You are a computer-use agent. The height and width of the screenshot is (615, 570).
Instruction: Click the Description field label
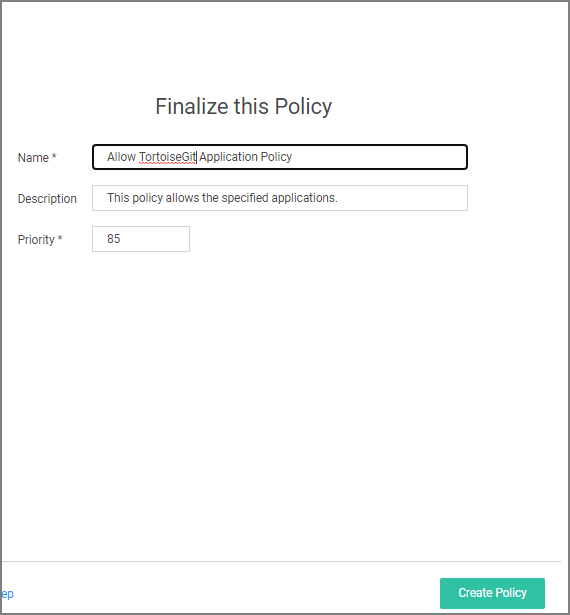coord(47,198)
